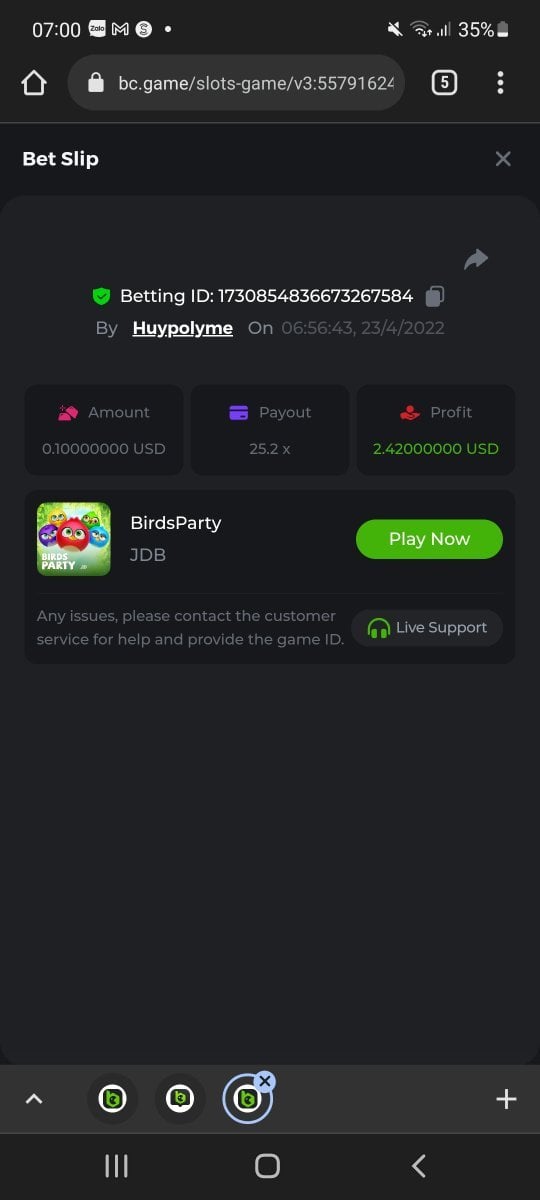
Task: Tap the Android back navigation arrow
Action: pyautogui.click(x=419, y=1166)
